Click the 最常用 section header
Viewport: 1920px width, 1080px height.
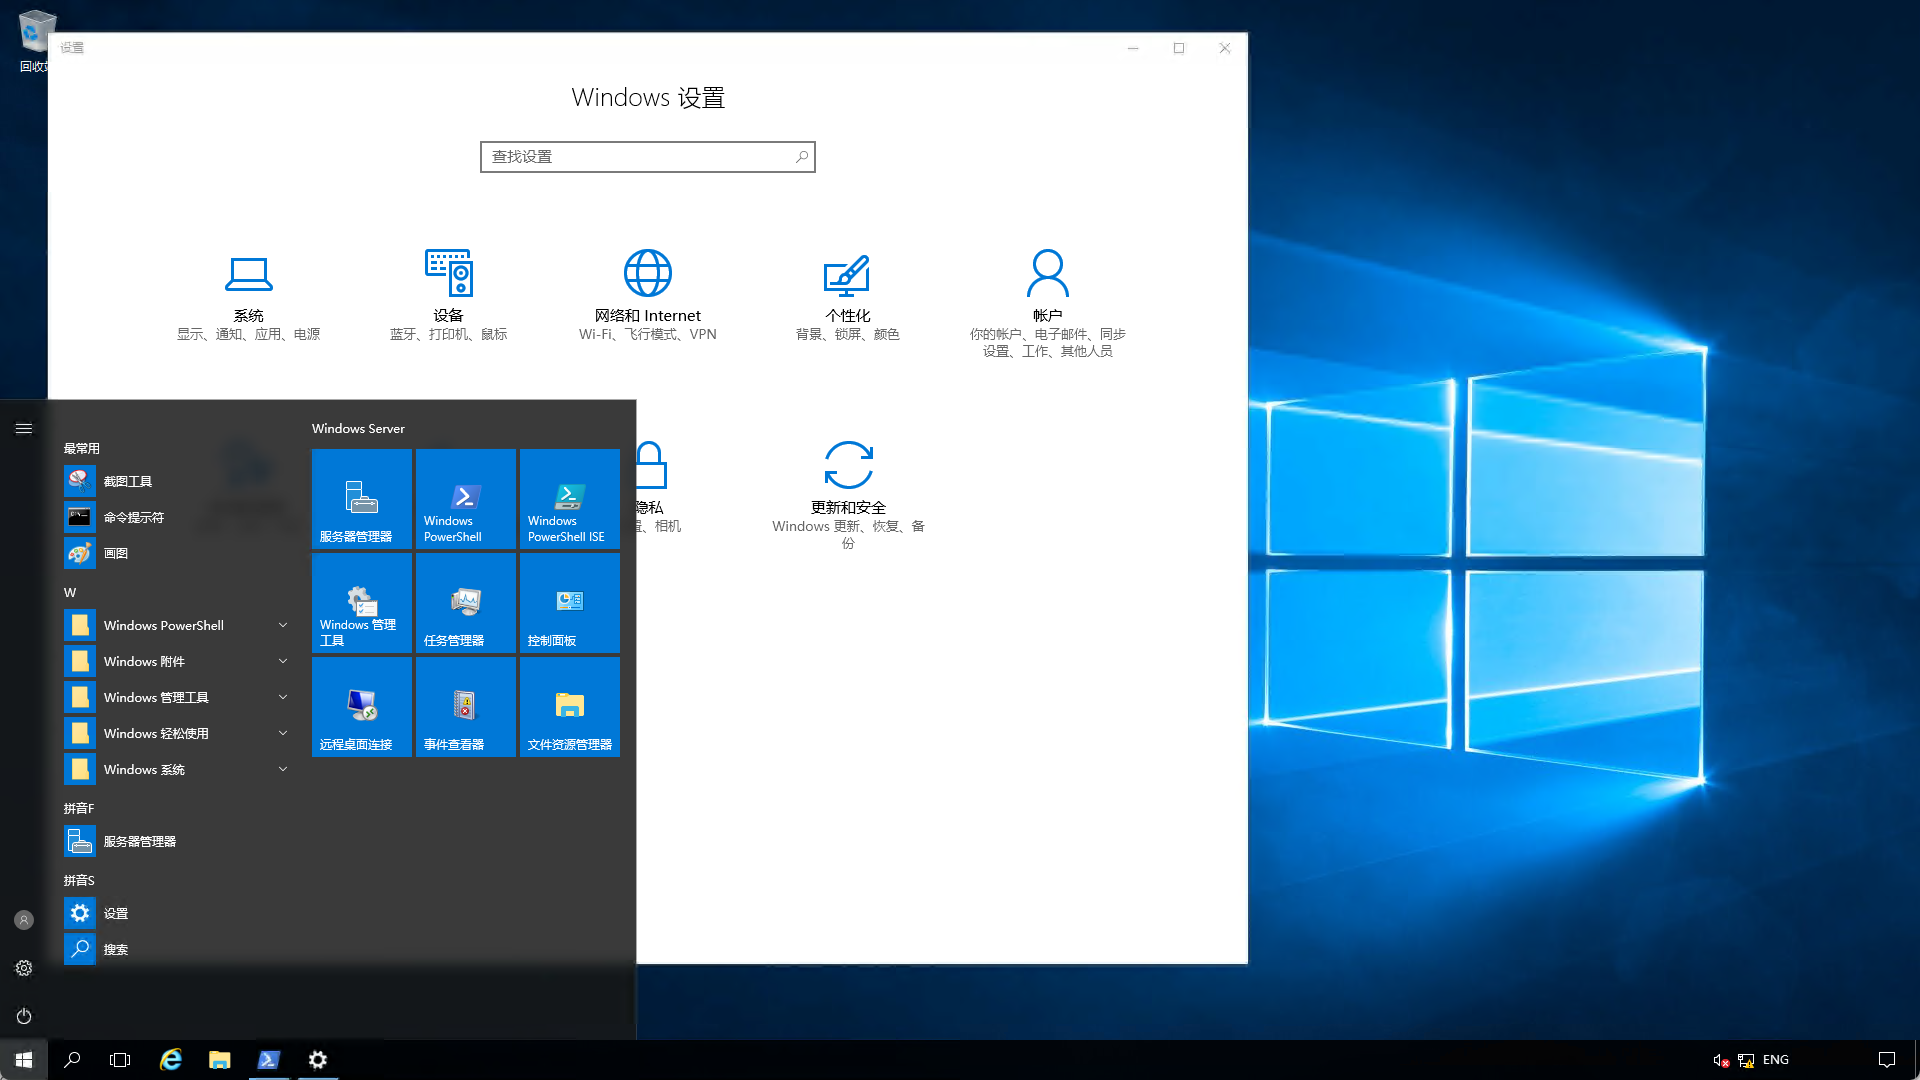pos(82,448)
